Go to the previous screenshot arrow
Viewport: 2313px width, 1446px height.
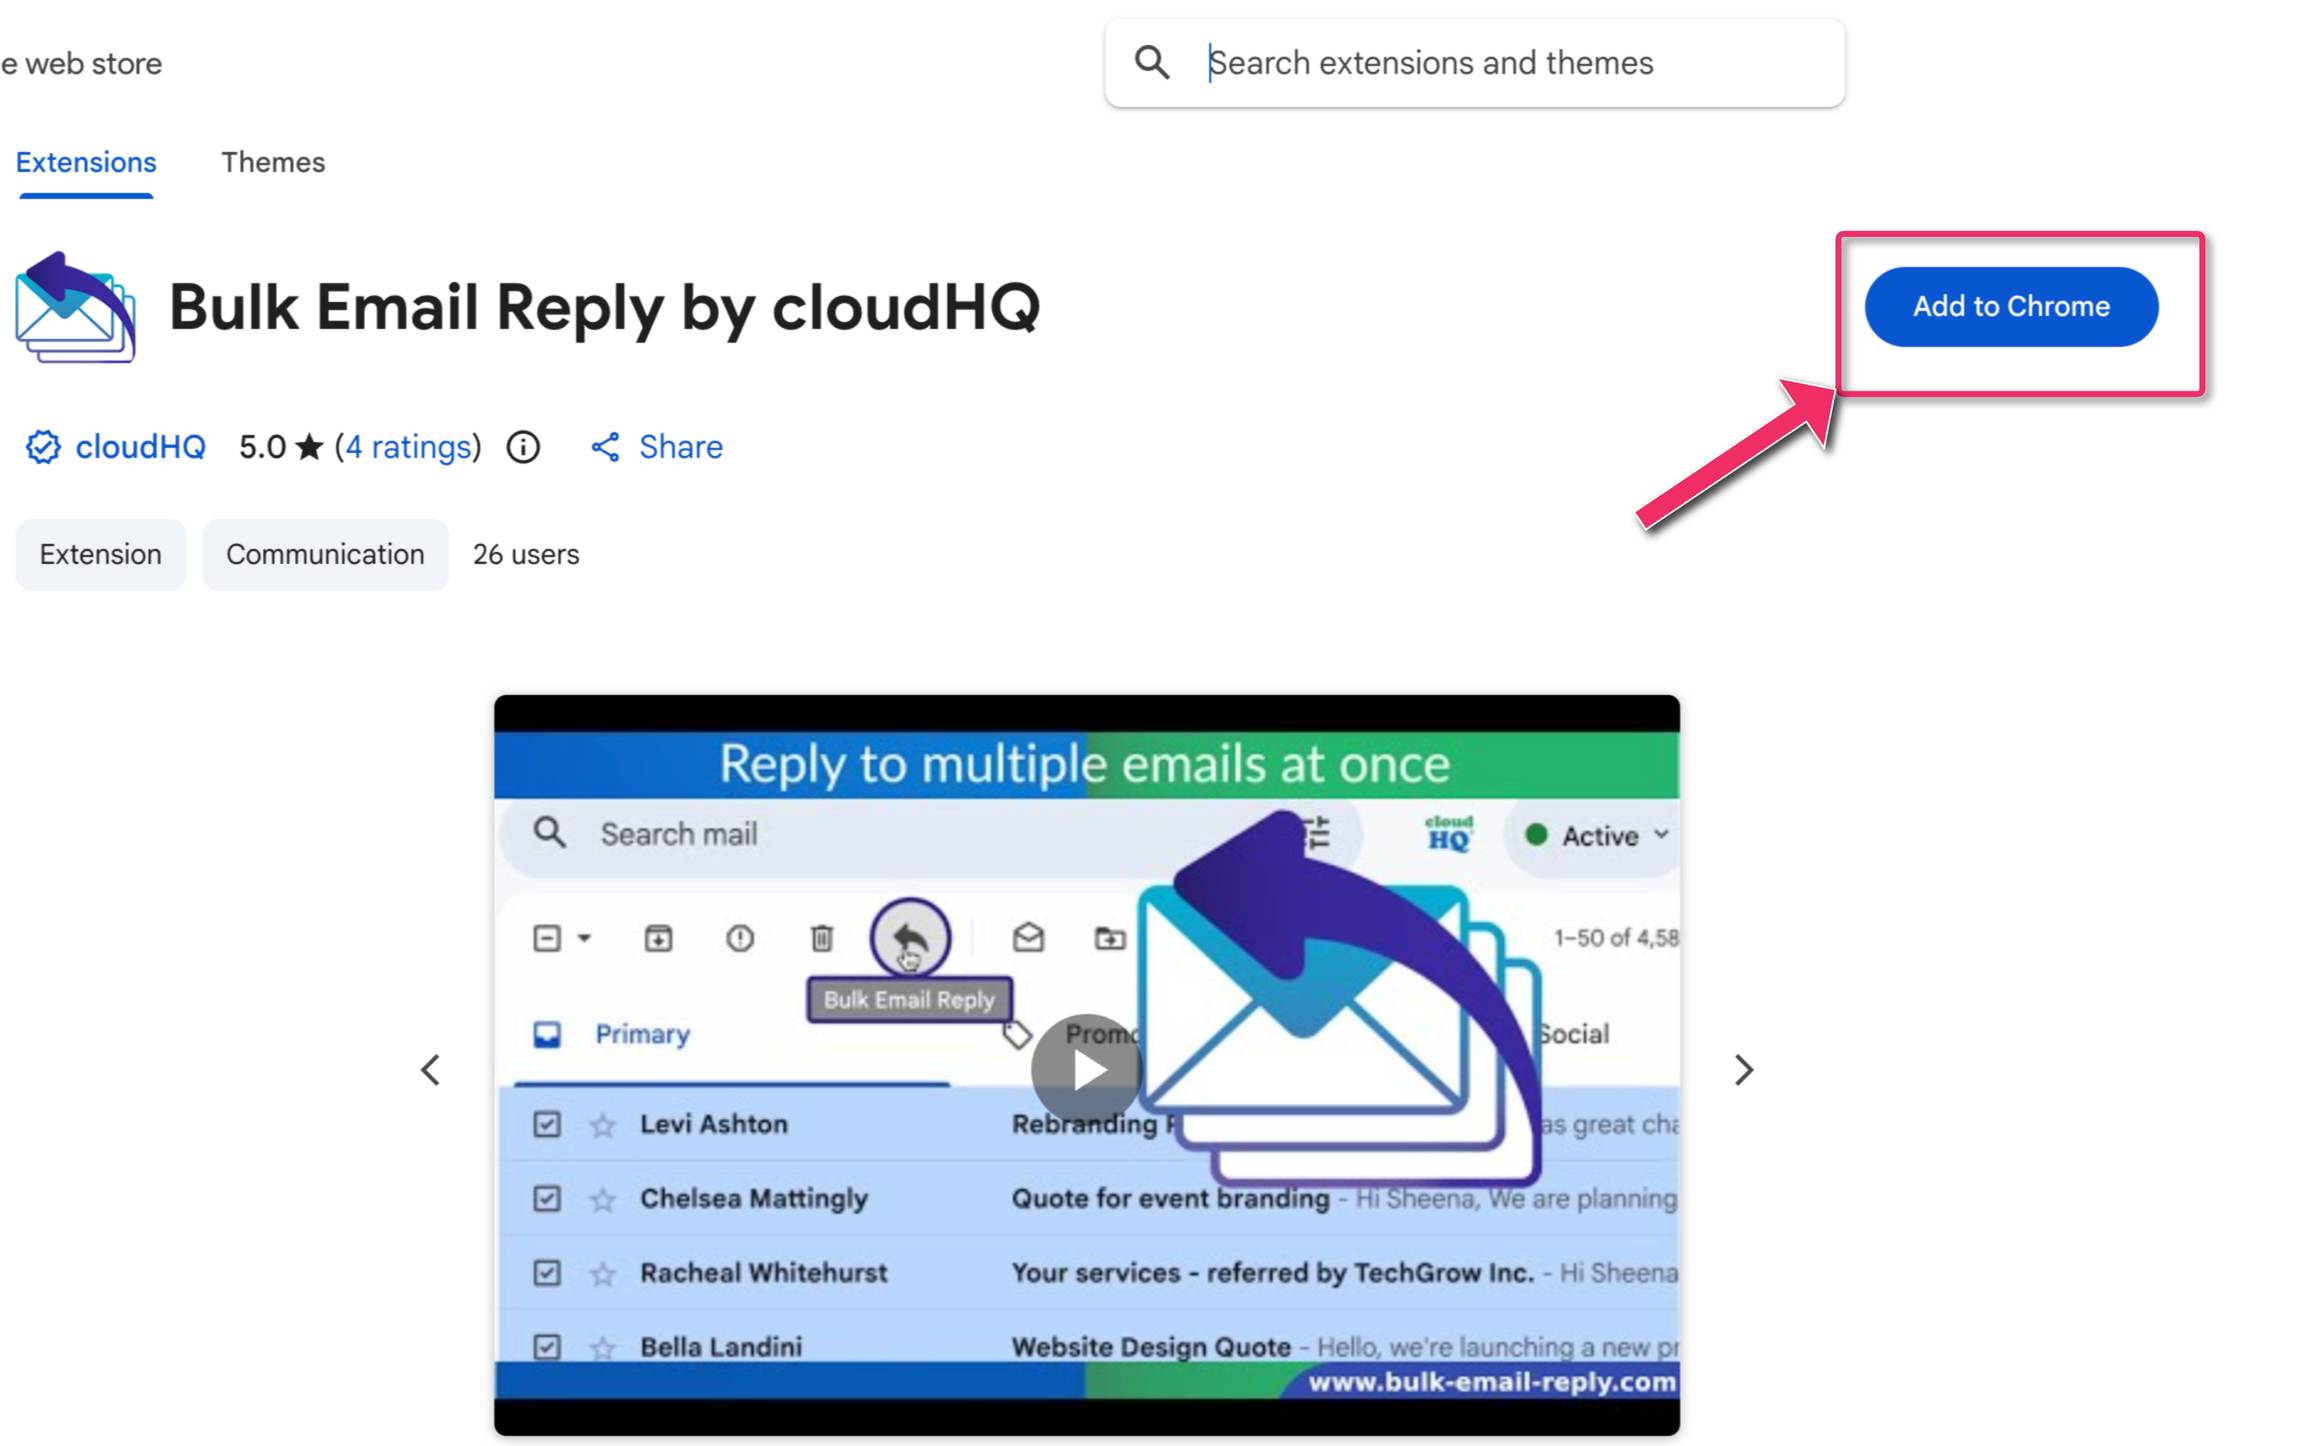pyautogui.click(x=431, y=1070)
